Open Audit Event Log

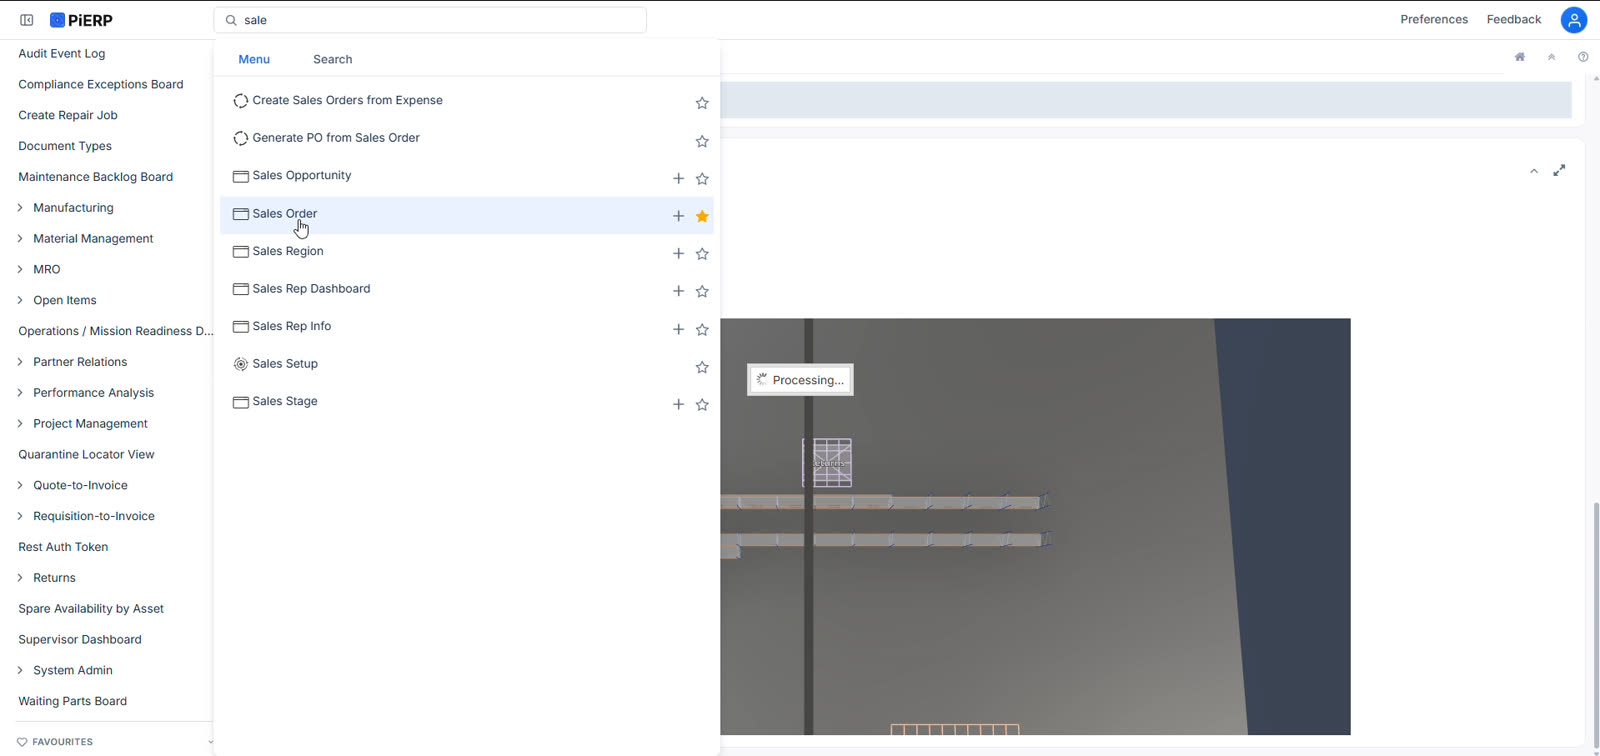coord(62,54)
